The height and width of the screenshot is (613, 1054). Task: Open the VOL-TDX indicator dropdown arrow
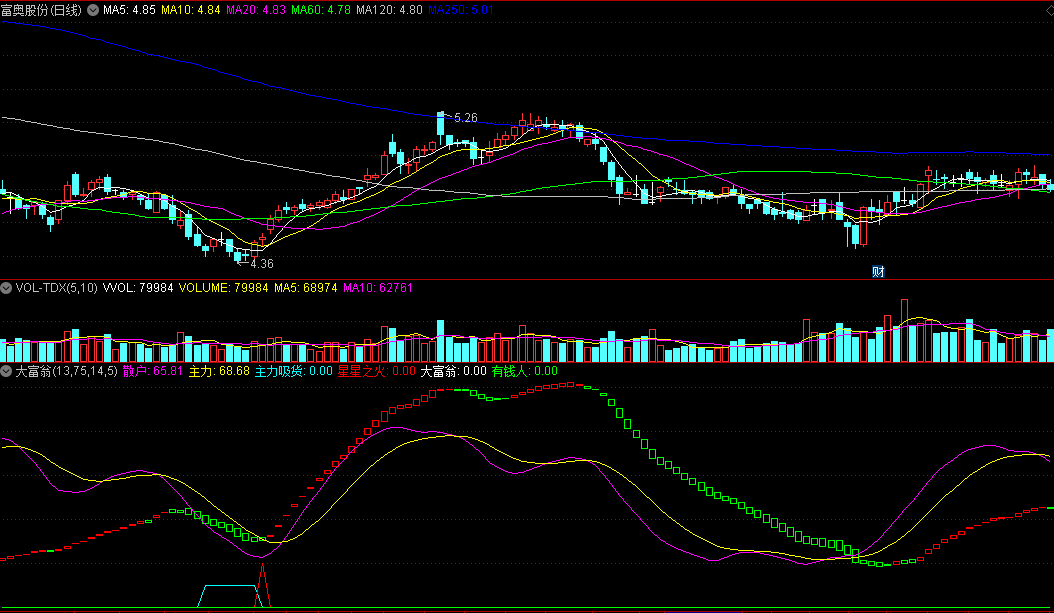click(x=6, y=288)
